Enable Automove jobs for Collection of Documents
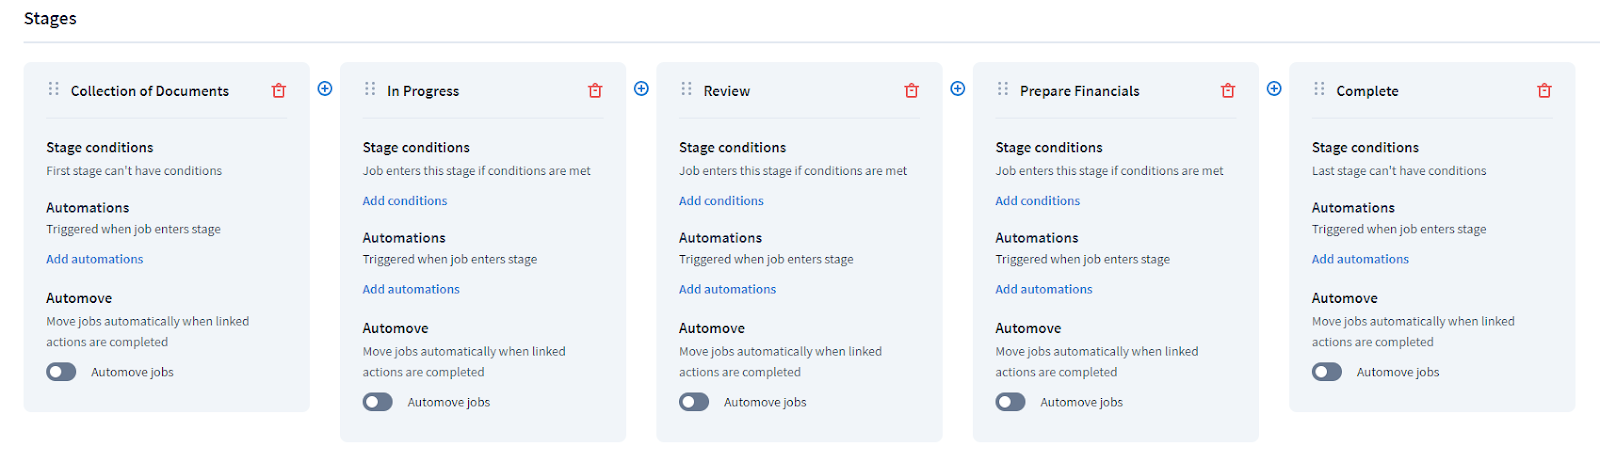The image size is (1600, 467). click(x=61, y=372)
